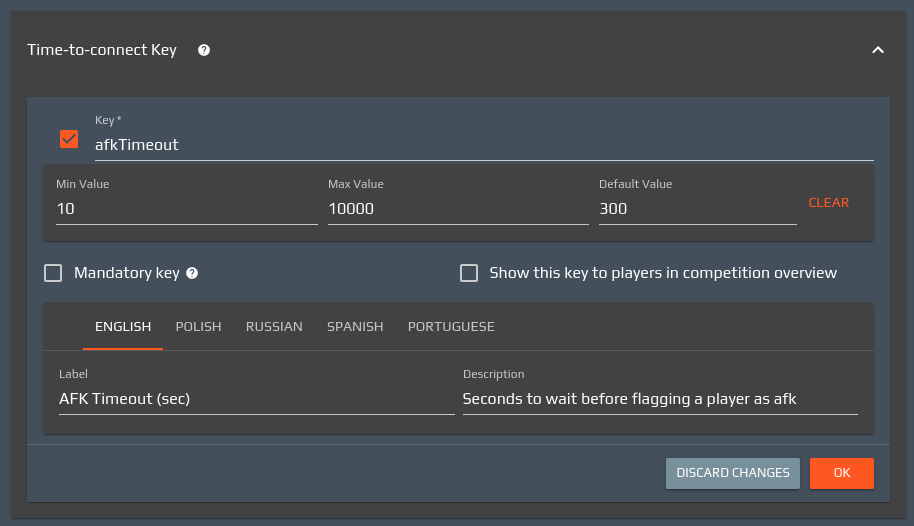Image resolution: width=914 pixels, height=526 pixels.
Task: Click help icon next to Time-to-connect Key
Action: click(x=204, y=50)
